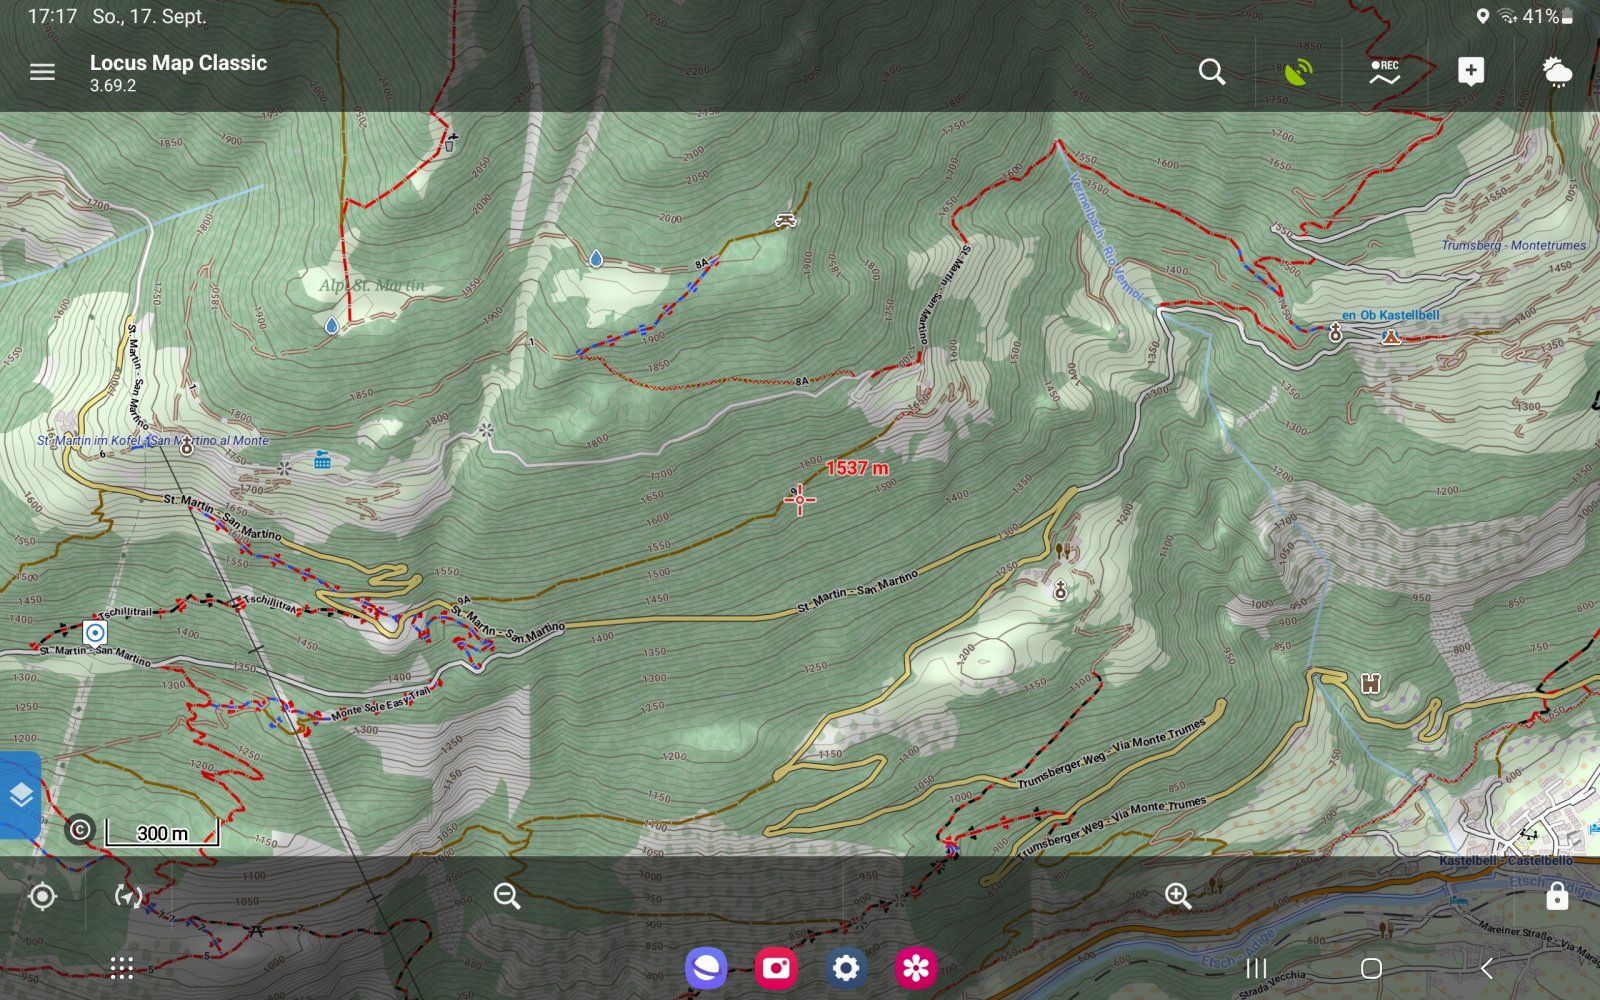Image resolution: width=1600 pixels, height=1000 pixels.
Task: Zoom out of the map
Action: tap(507, 896)
